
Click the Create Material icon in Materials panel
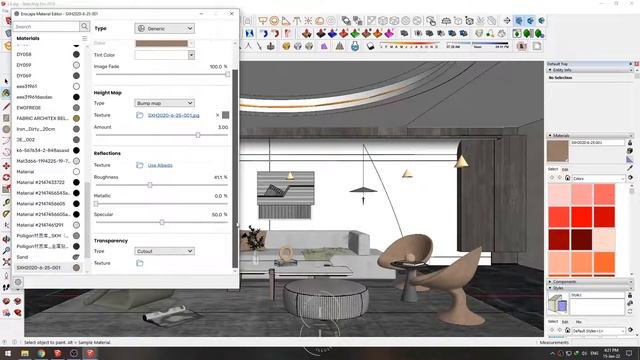[x=630, y=151]
